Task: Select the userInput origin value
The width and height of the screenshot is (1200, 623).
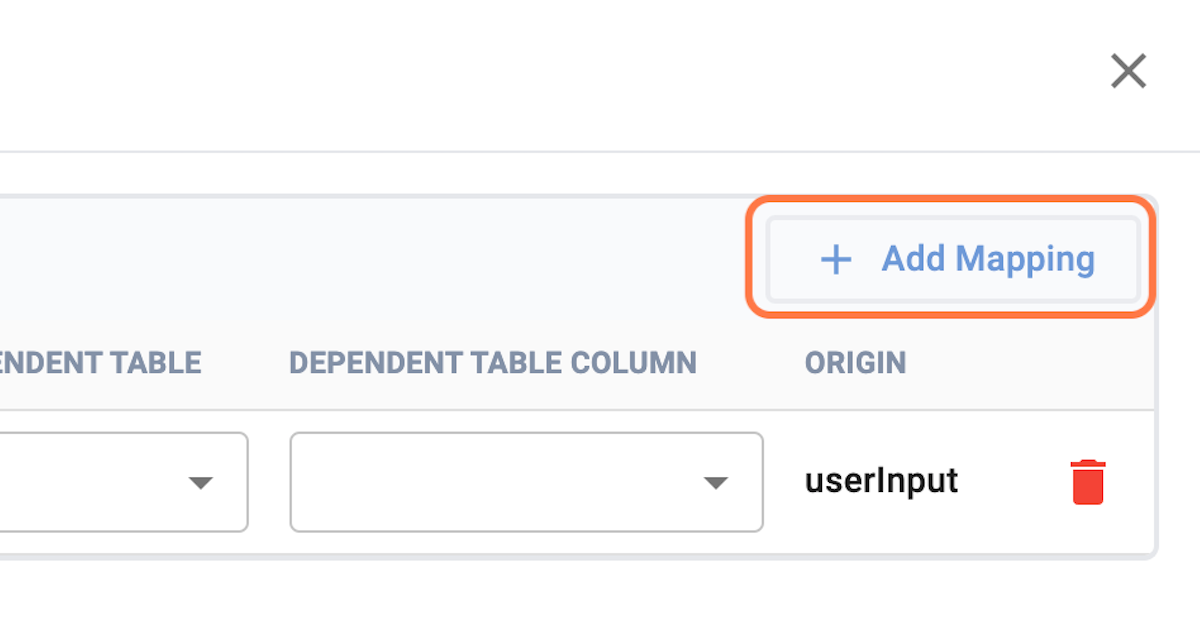Action: tap(881, 481)
